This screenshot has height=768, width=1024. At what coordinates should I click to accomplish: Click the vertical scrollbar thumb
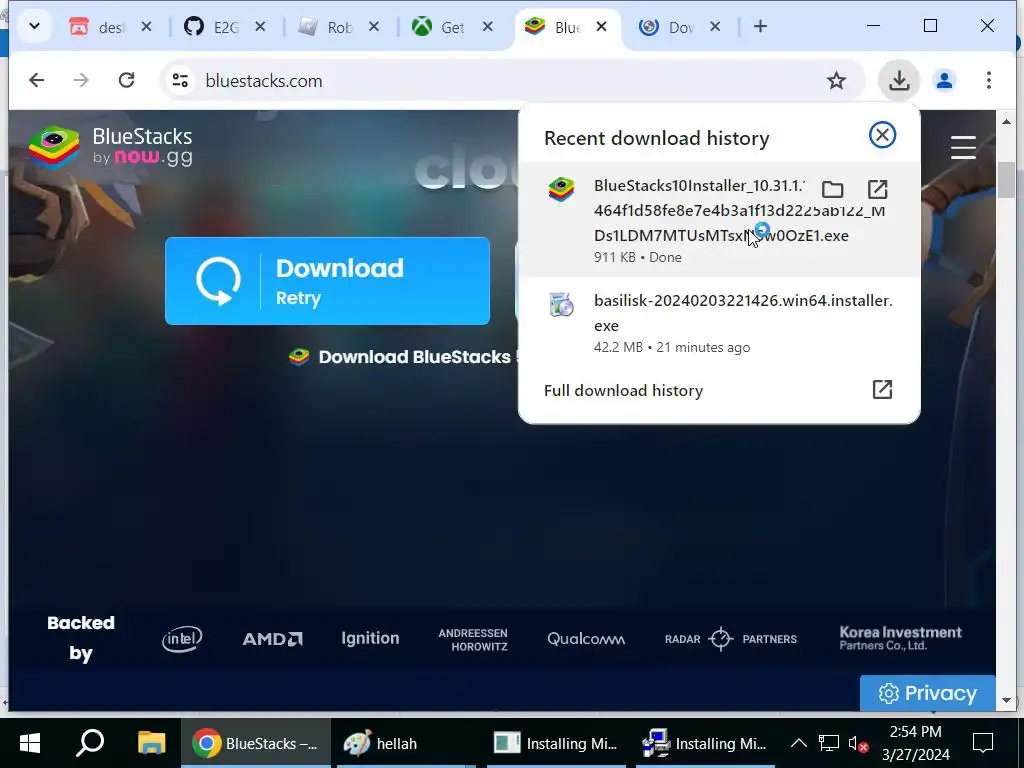tap(1006, 179)
